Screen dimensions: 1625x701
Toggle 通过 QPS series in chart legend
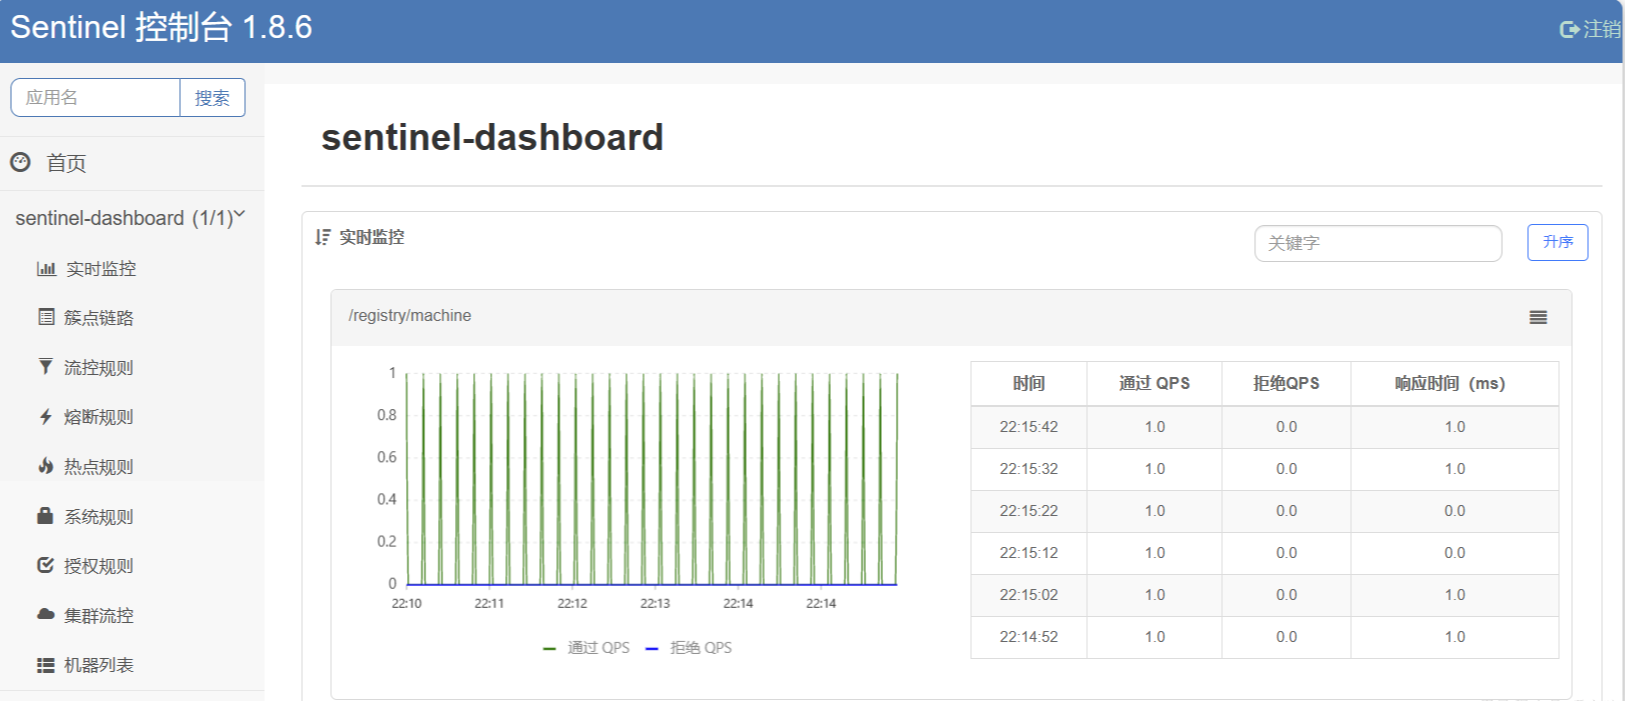pyautogui.click(x=586, y=648)
